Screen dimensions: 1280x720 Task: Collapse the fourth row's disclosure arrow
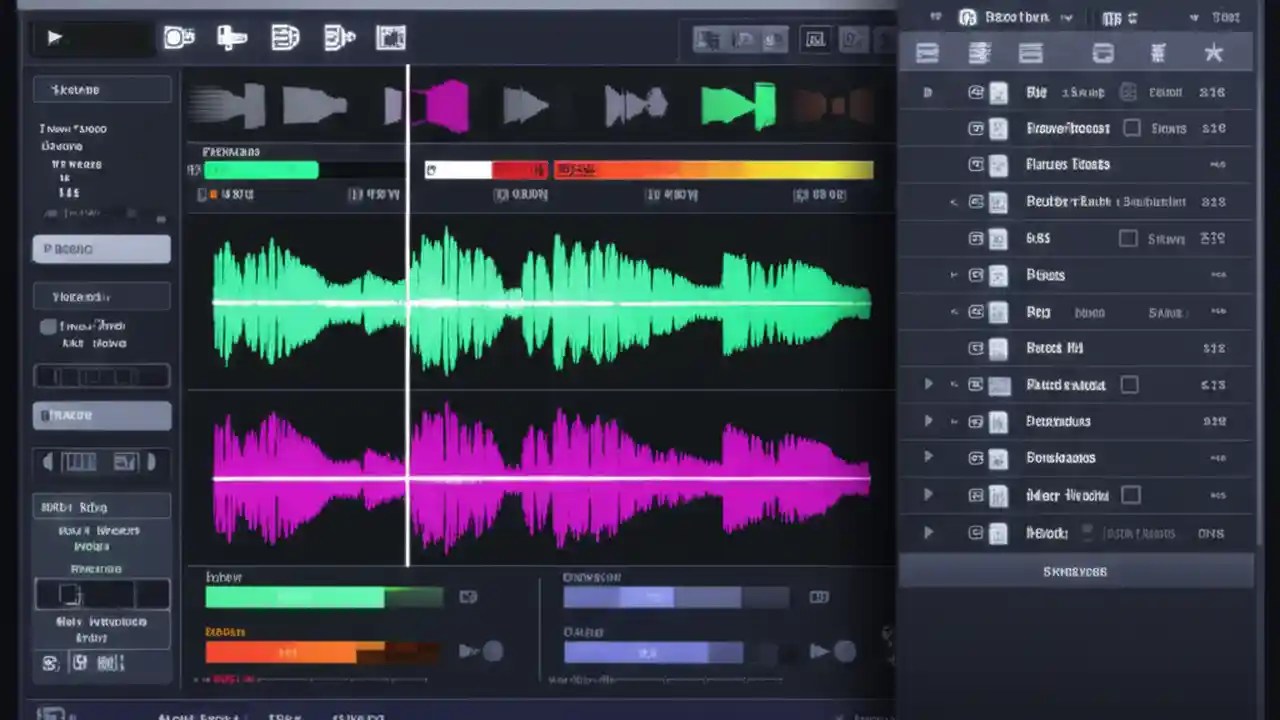(953, 201)
